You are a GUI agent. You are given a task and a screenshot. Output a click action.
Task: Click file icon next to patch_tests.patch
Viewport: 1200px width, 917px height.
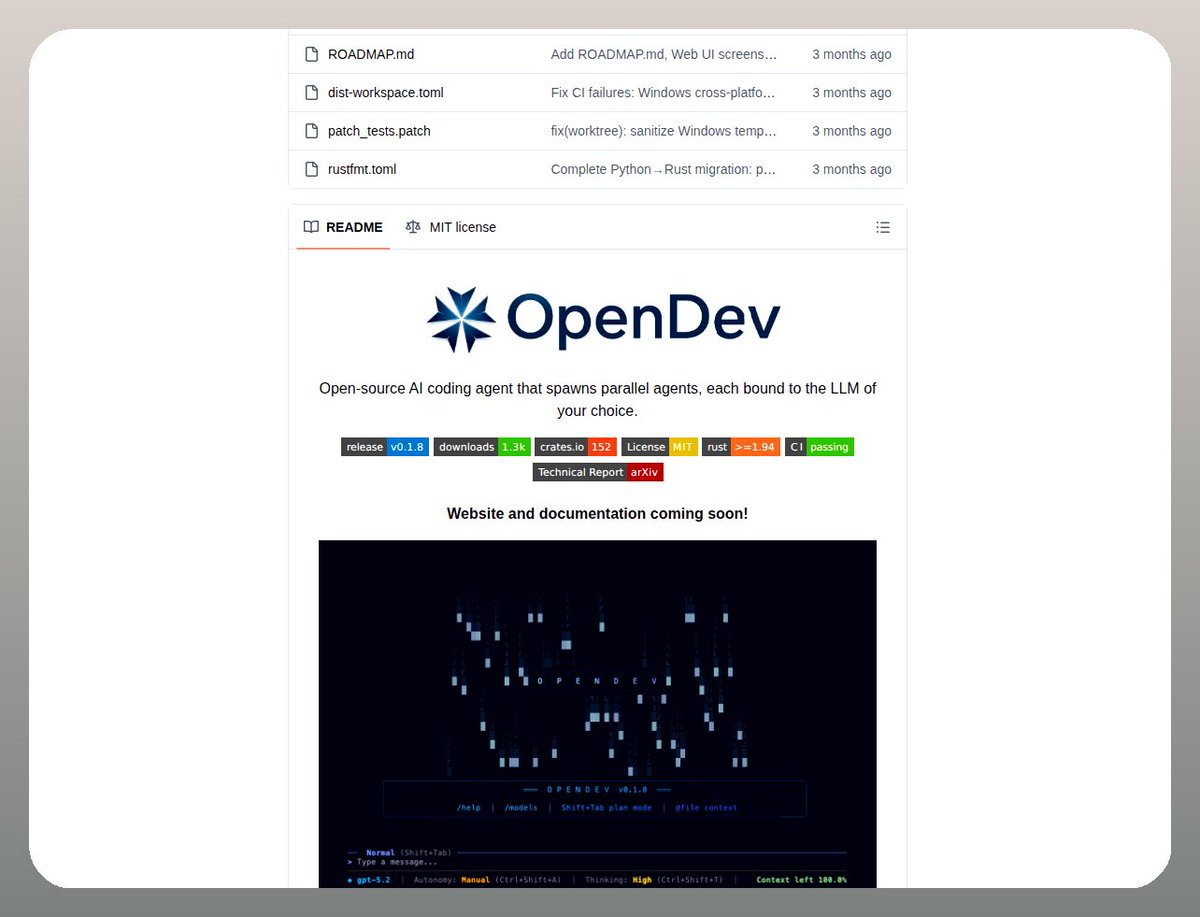point(311,131)
